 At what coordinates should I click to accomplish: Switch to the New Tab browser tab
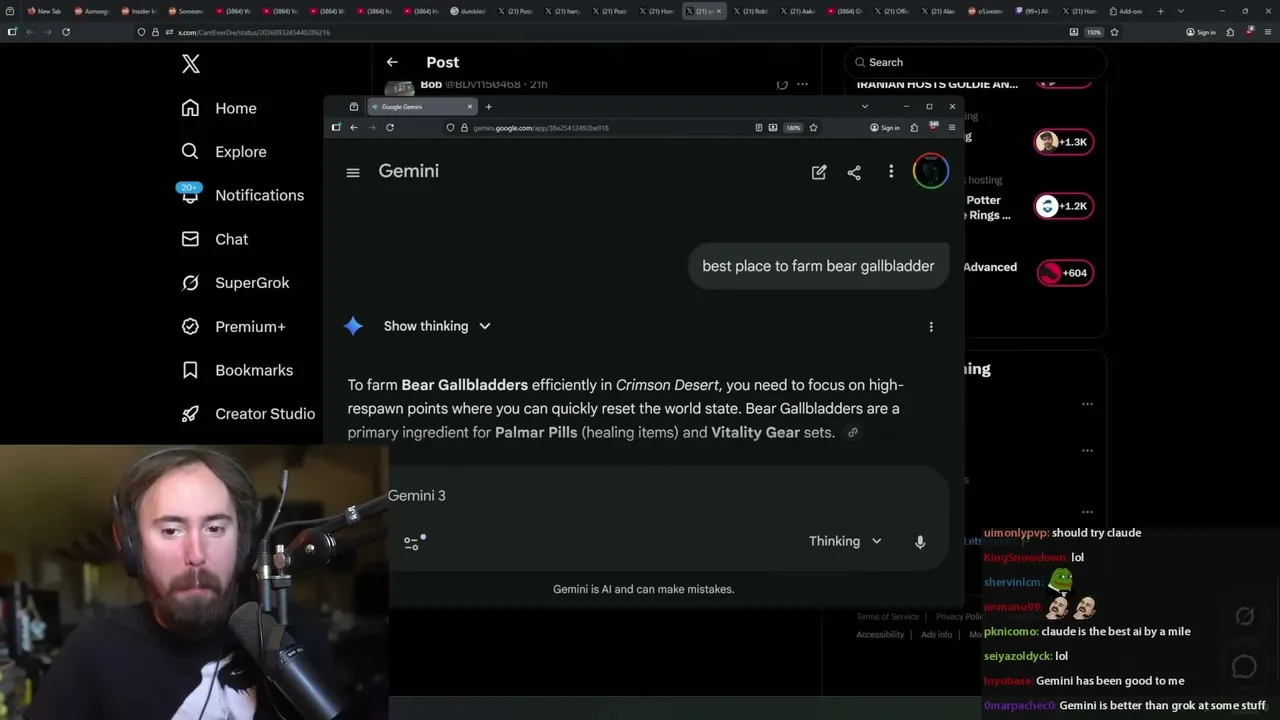coord(44,11)
